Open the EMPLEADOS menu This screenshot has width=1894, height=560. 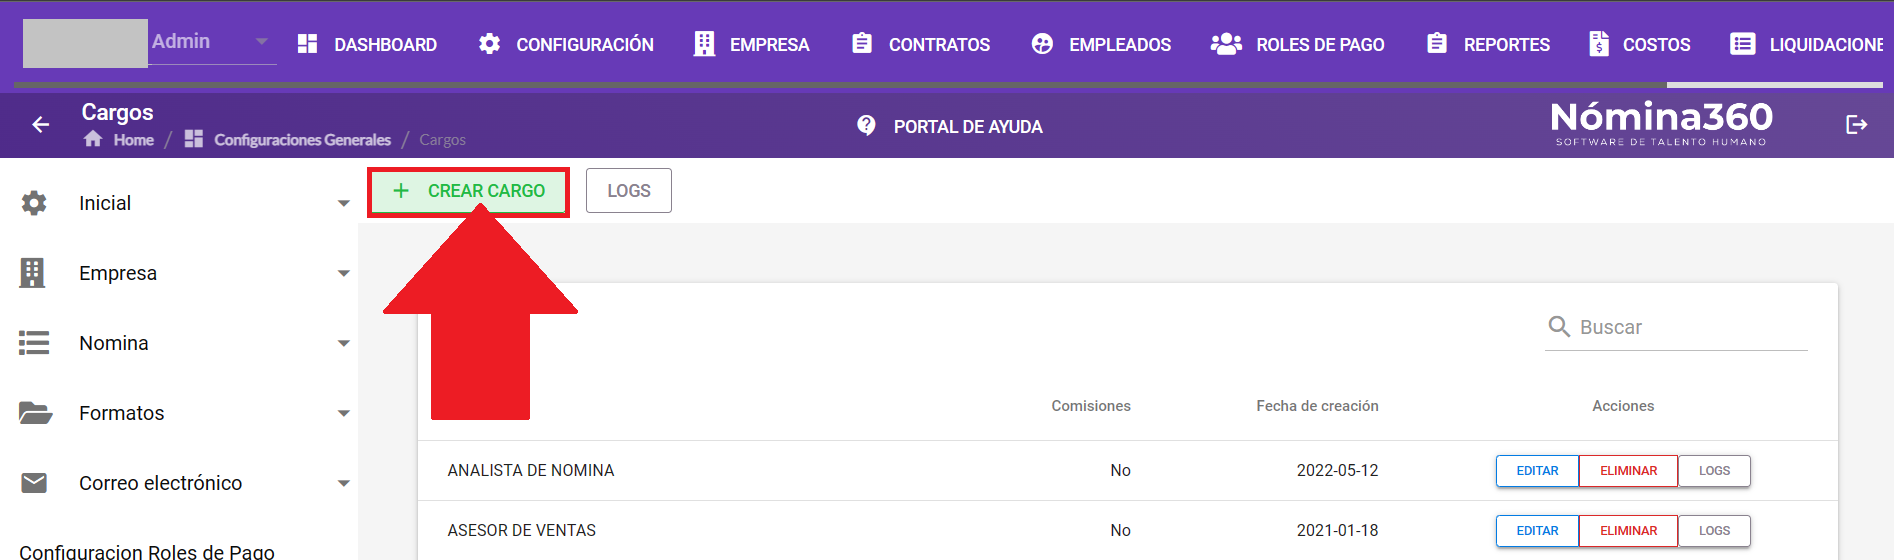click(1101, 45)
